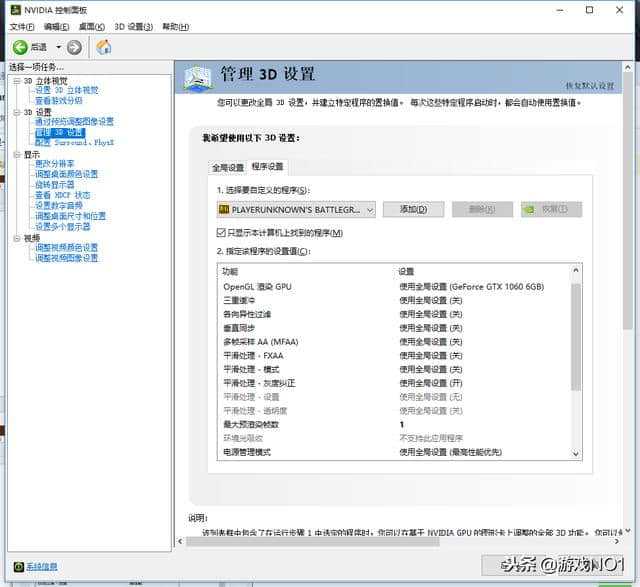Open 通过预览调整图像设置 task
This screenshot has height=587, width=640.
click(74, 122)
